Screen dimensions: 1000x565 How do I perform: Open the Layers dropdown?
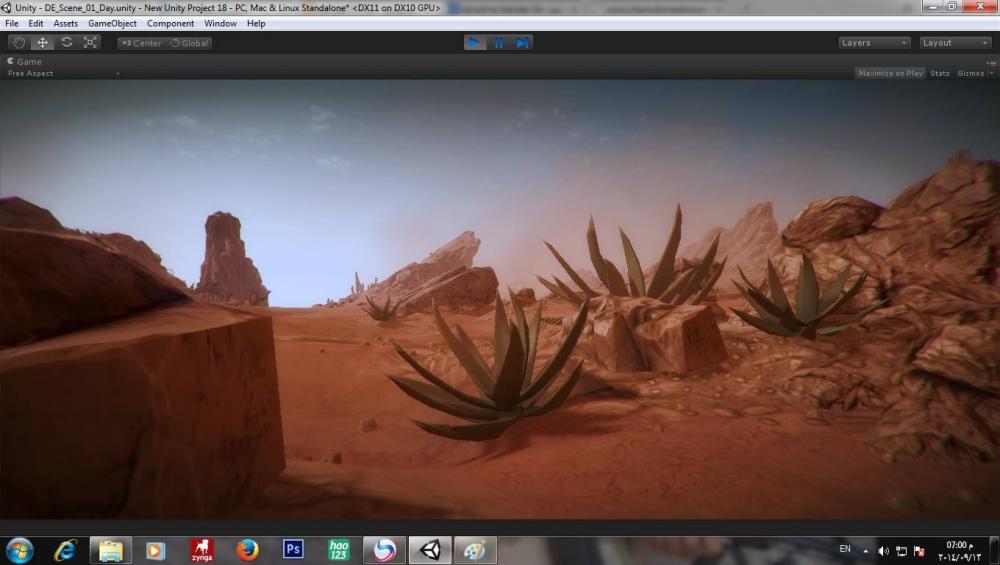[x=874, y=43]
